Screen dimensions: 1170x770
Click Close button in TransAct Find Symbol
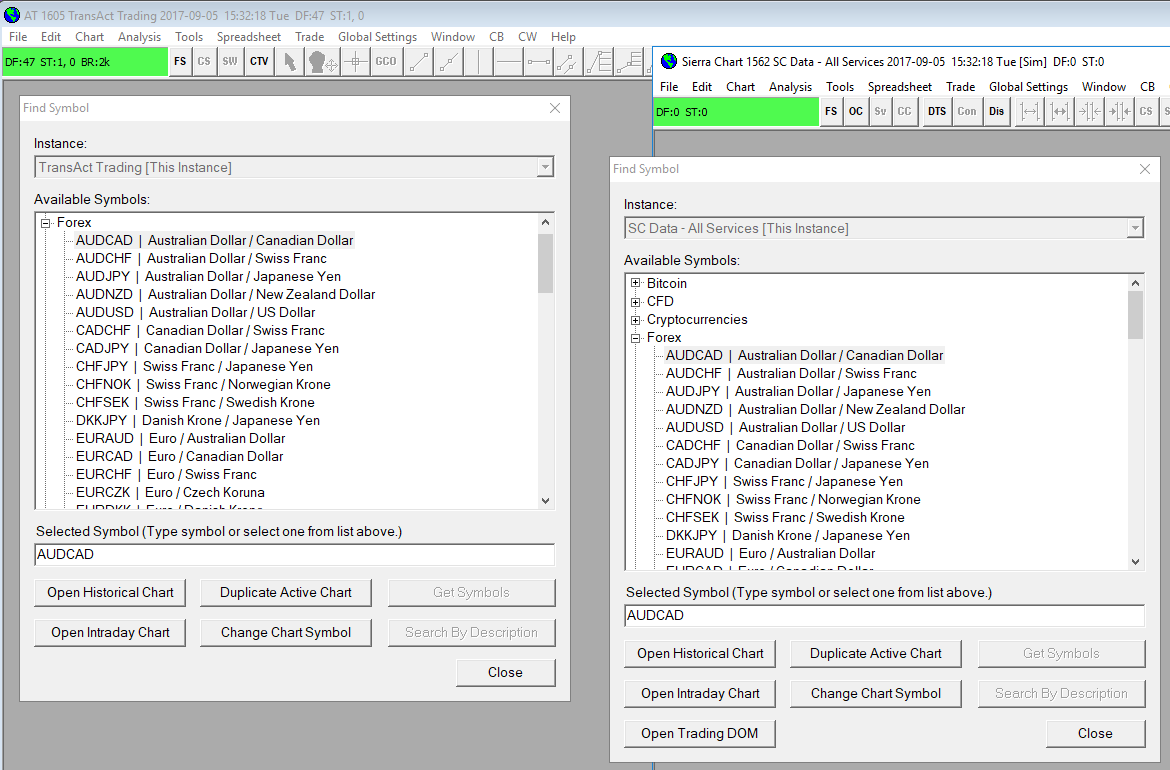coord(505,672)
